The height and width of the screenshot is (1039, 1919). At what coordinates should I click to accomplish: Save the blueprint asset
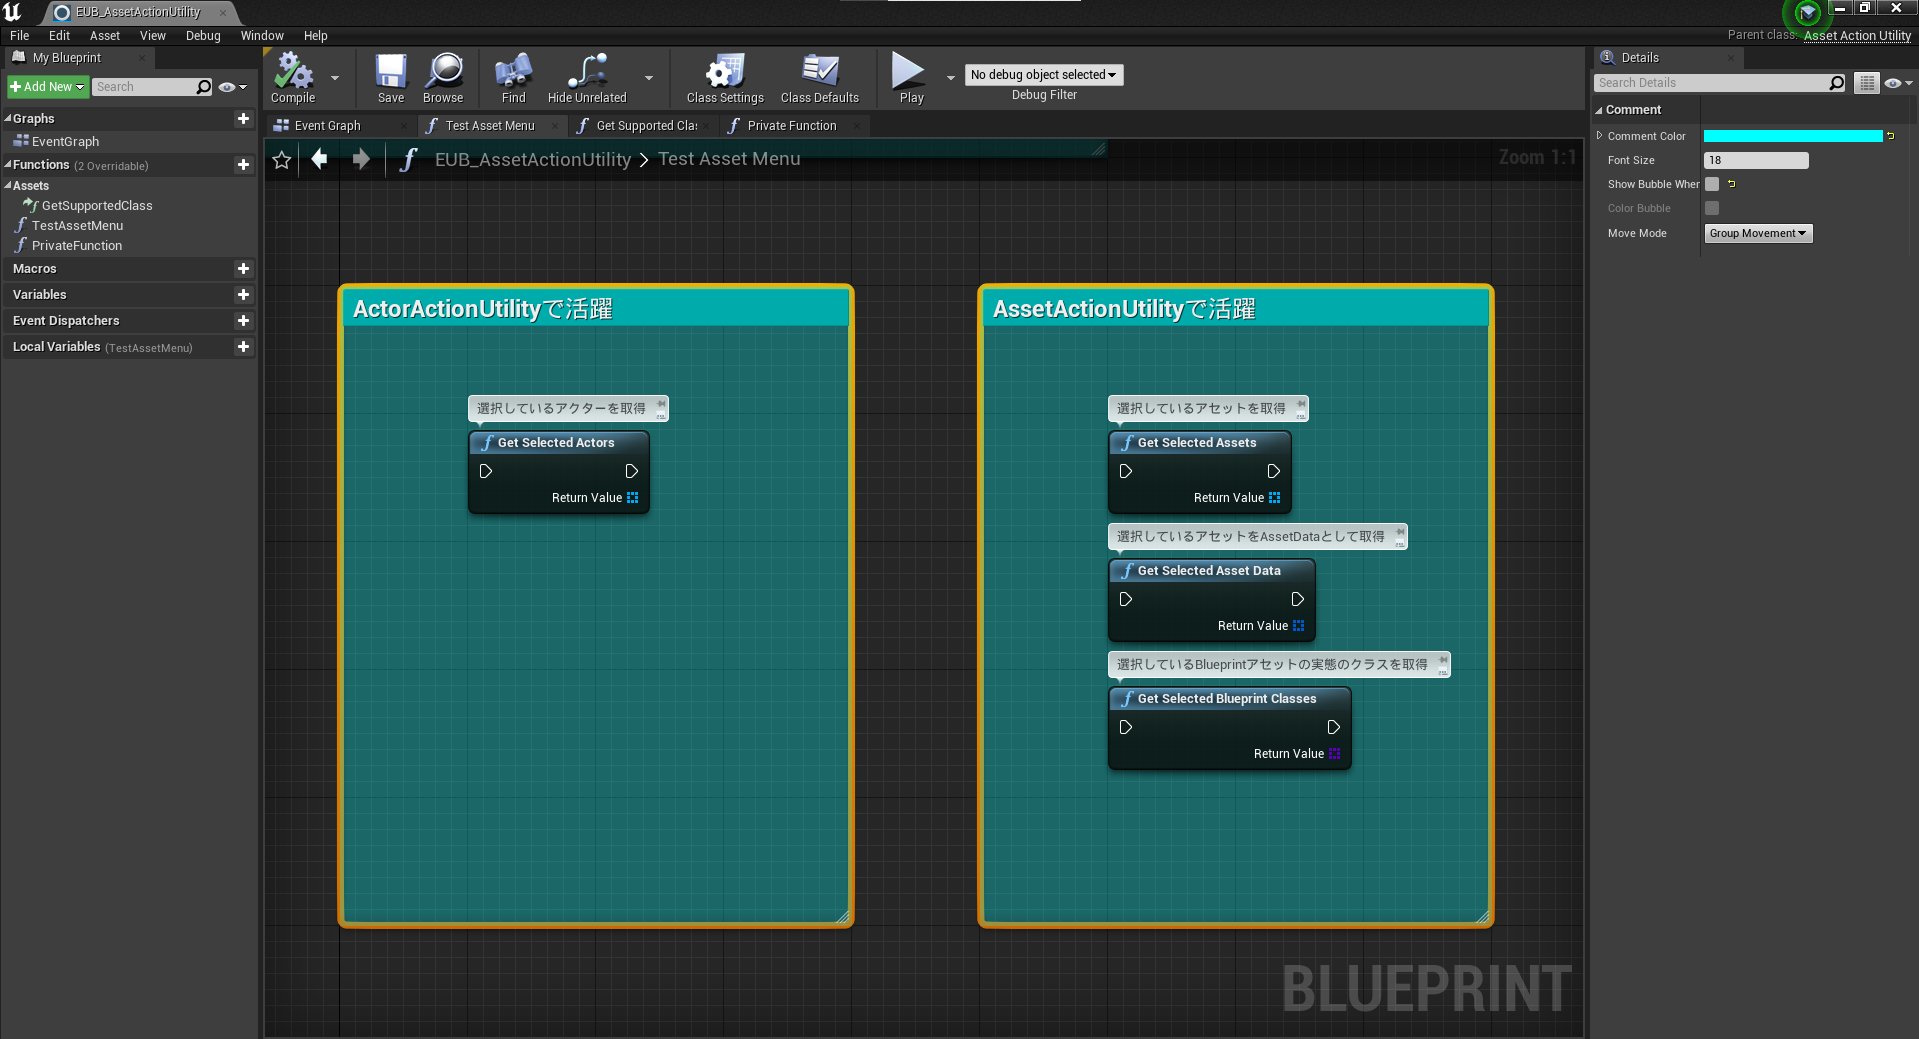[391, 78]
